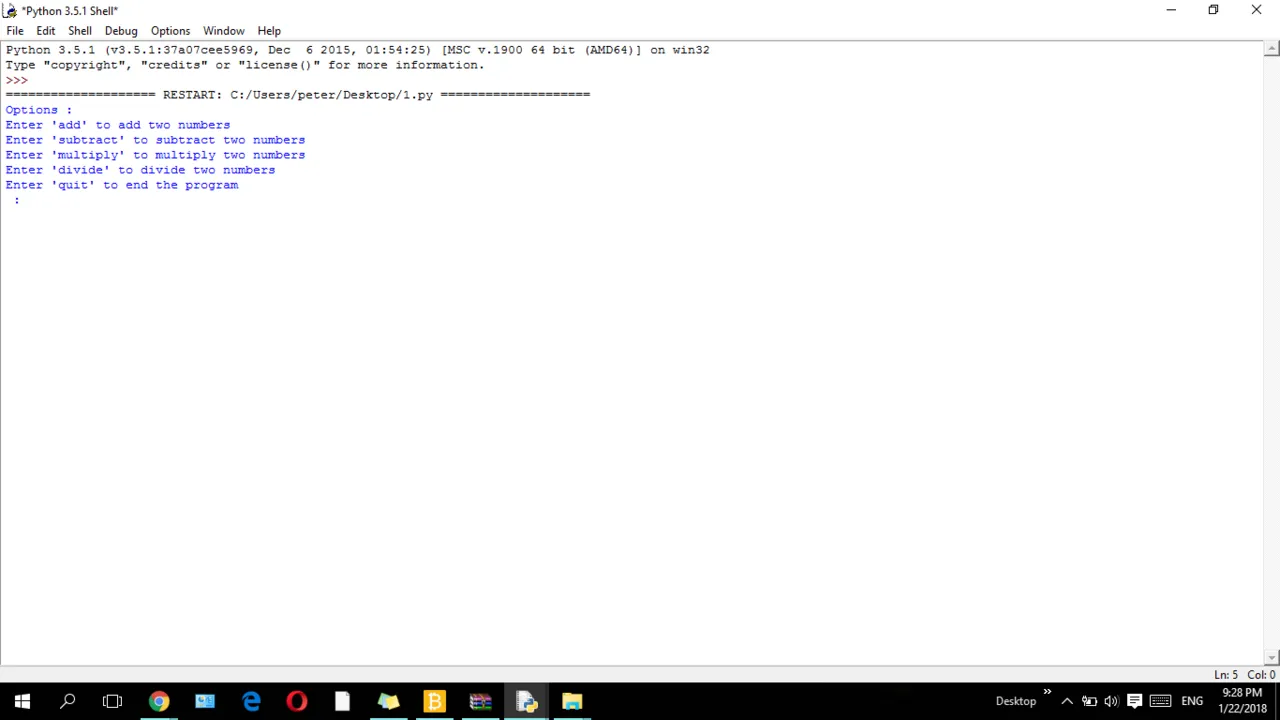The image size is (1280, 720).
Task: Click the '>>>' prompt text
Action: point(17,80)
